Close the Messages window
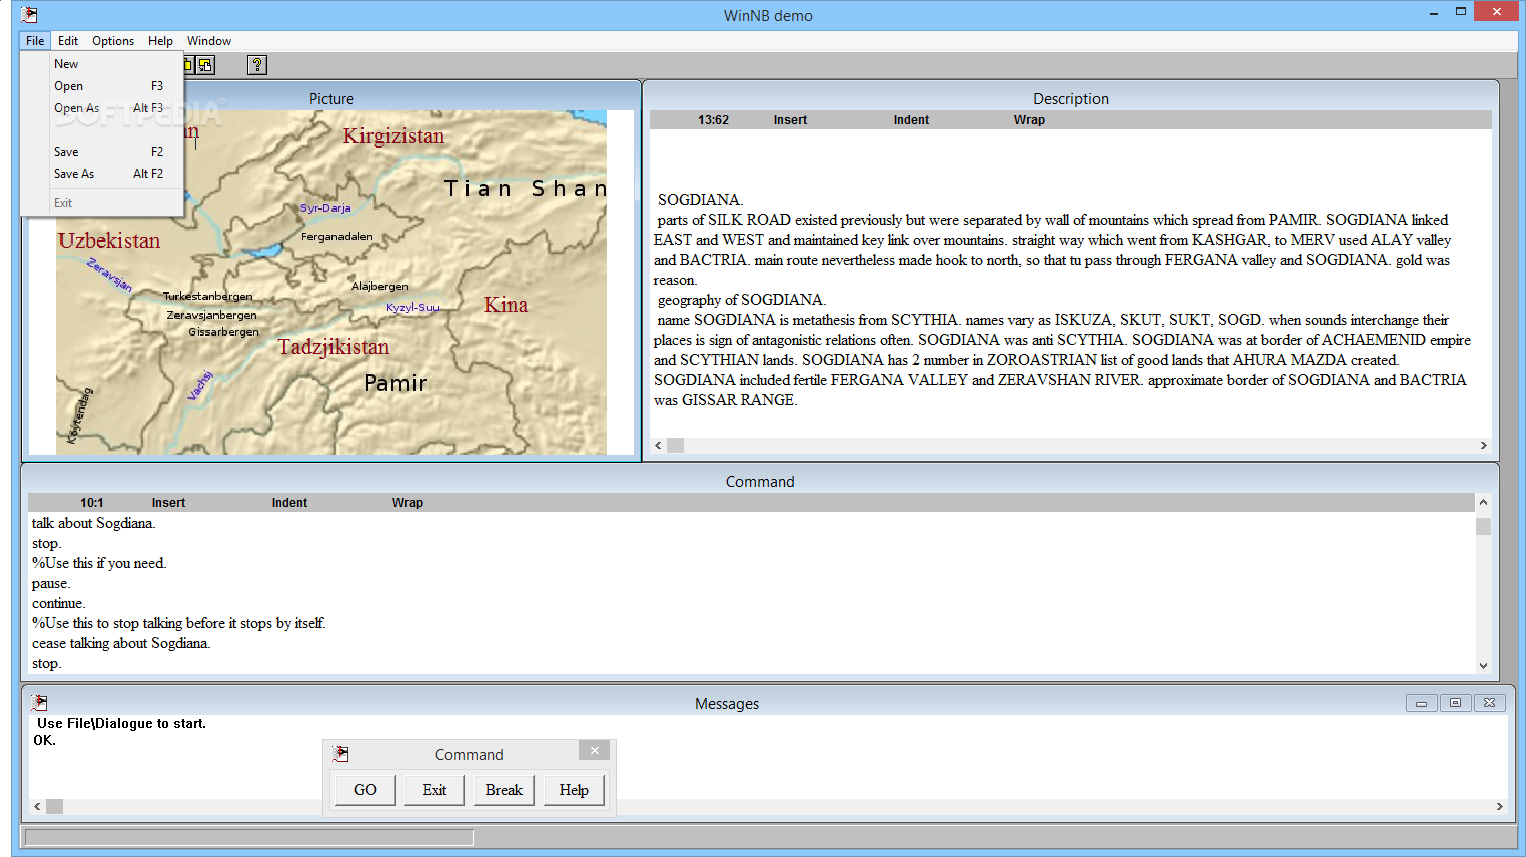Screen dimensions: 1526x857 click(x=1489, y=703)
